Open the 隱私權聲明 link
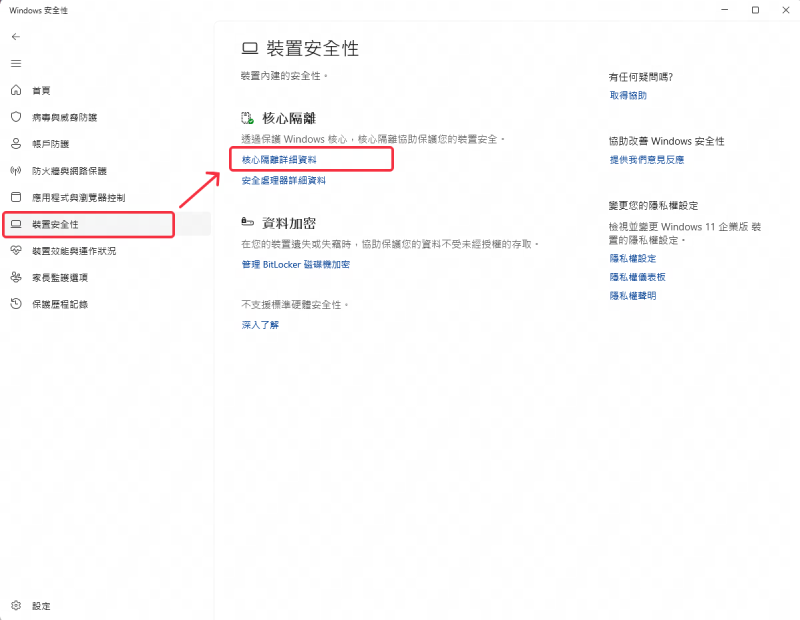This screenshot has width=800, height=620. click(633, 295)
